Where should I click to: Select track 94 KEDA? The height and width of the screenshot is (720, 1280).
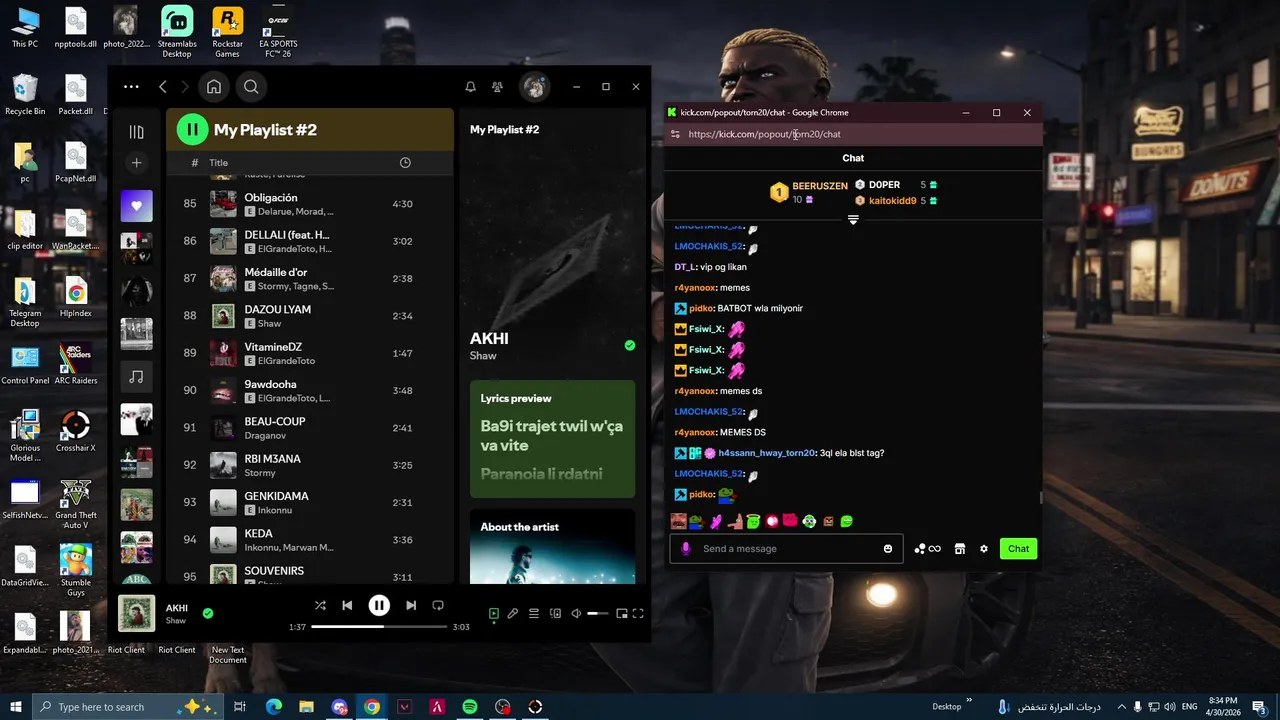[309, 539]
